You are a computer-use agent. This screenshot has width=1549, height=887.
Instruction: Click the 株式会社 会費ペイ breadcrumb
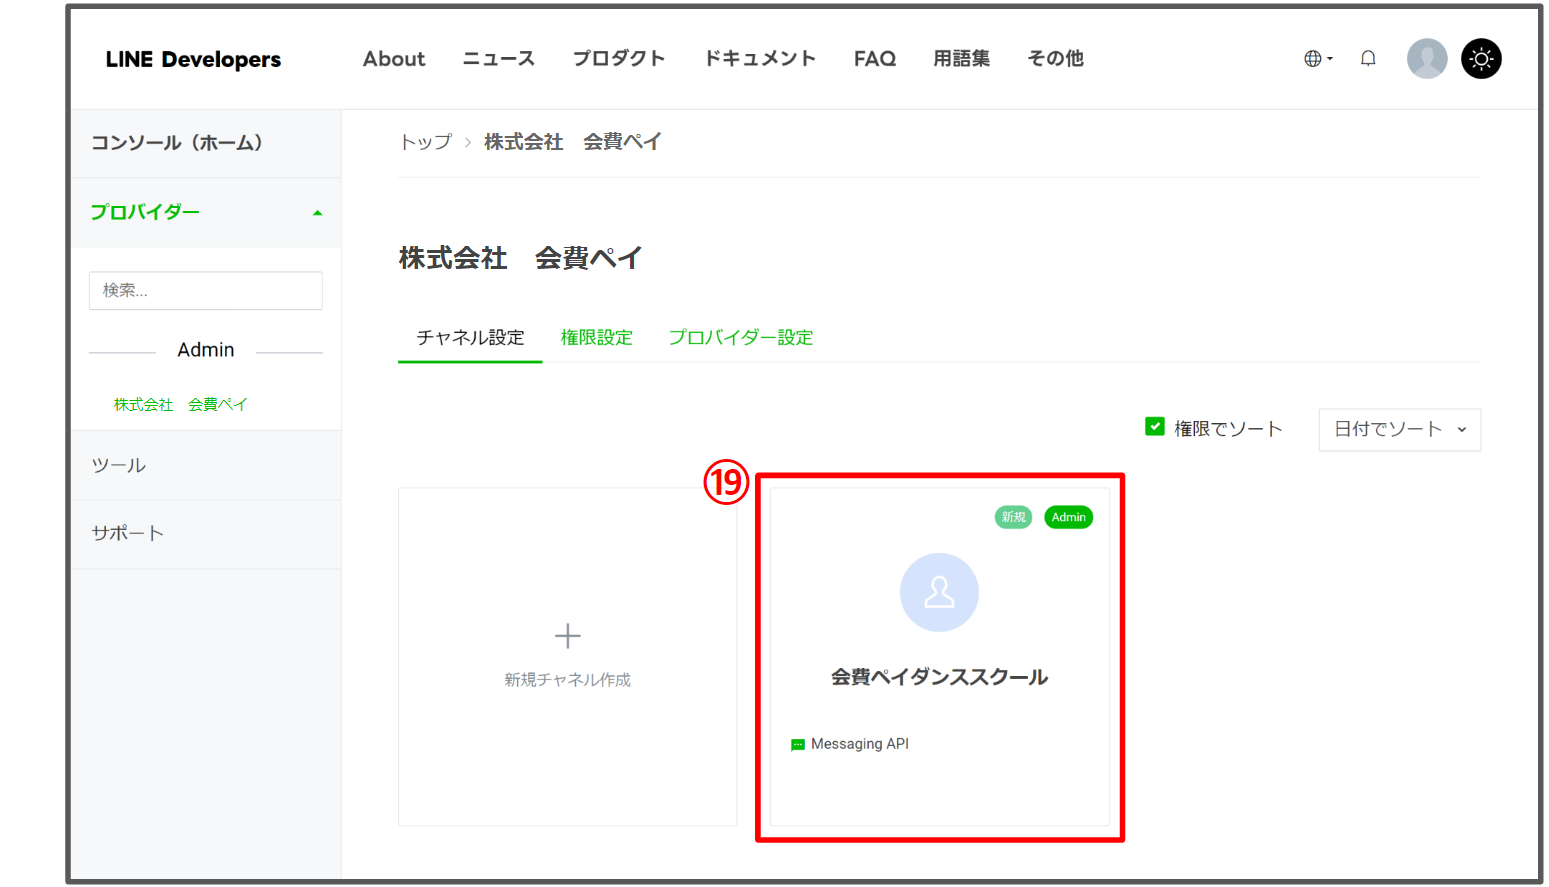(x=573, y=142)
